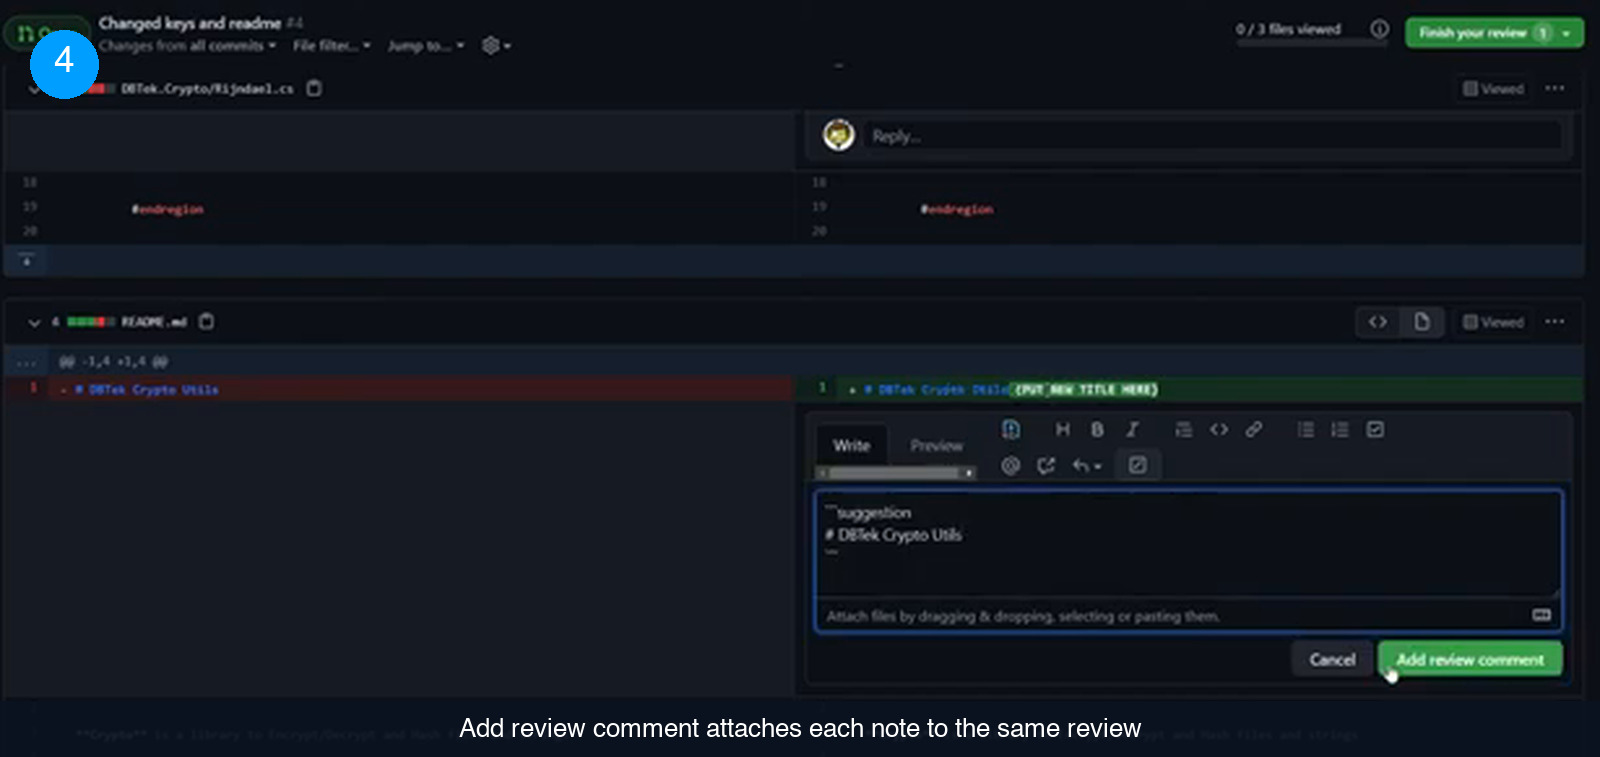Apply heading formatting with the H icon

point(1063,429)
